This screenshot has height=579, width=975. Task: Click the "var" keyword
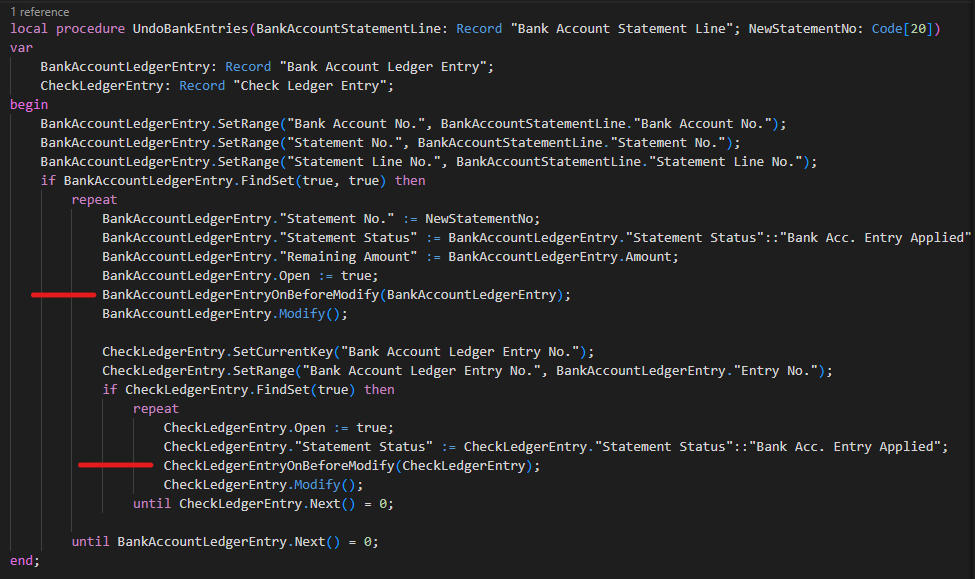point(21,47)
